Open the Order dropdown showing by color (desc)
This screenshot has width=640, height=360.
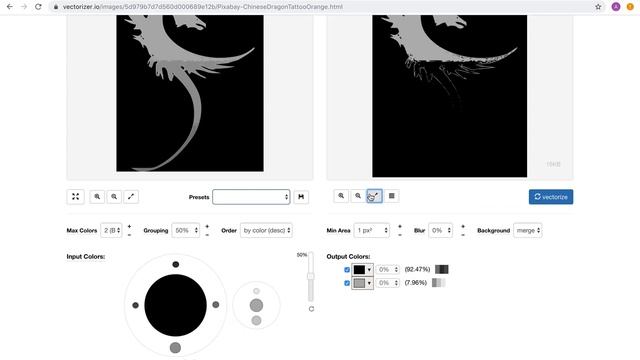(266, 231)
